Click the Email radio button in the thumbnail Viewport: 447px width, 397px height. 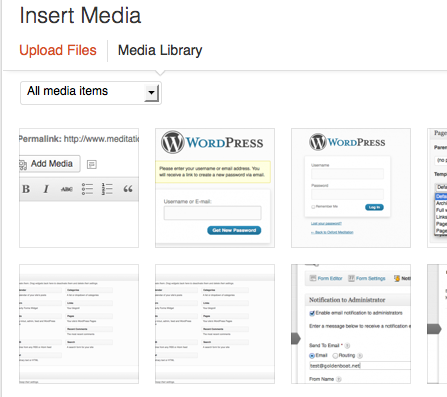pyautogui.click(x=312, y=355)
